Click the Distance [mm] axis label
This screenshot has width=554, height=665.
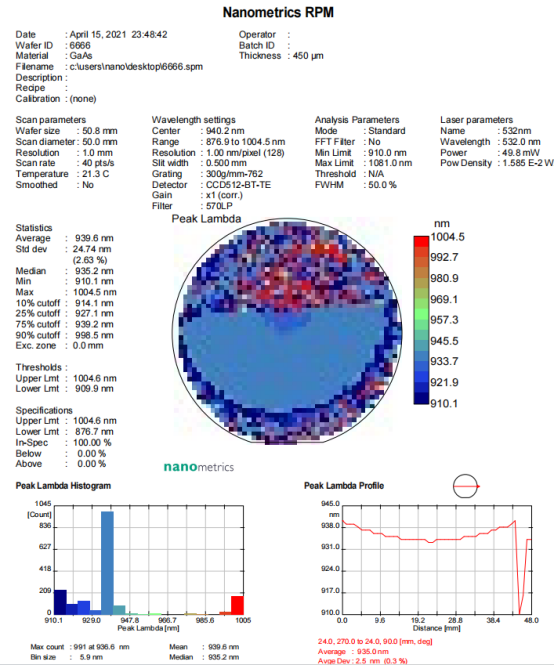[436, 628]
